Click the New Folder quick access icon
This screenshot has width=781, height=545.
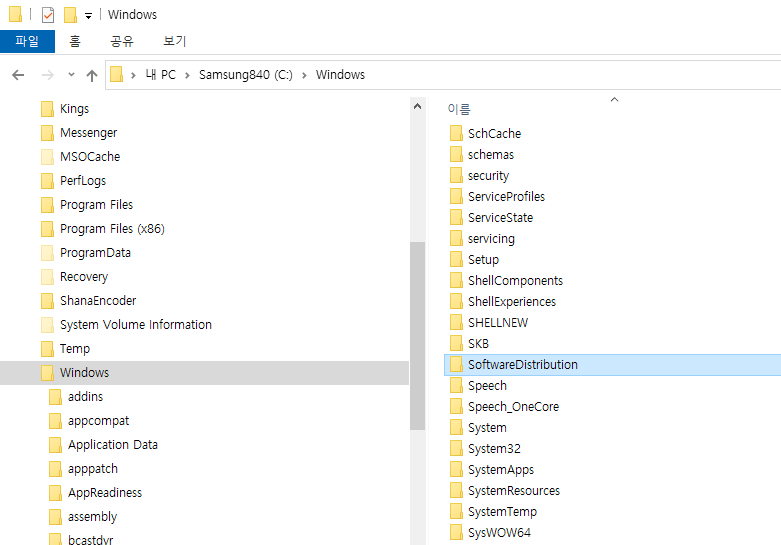70,15
